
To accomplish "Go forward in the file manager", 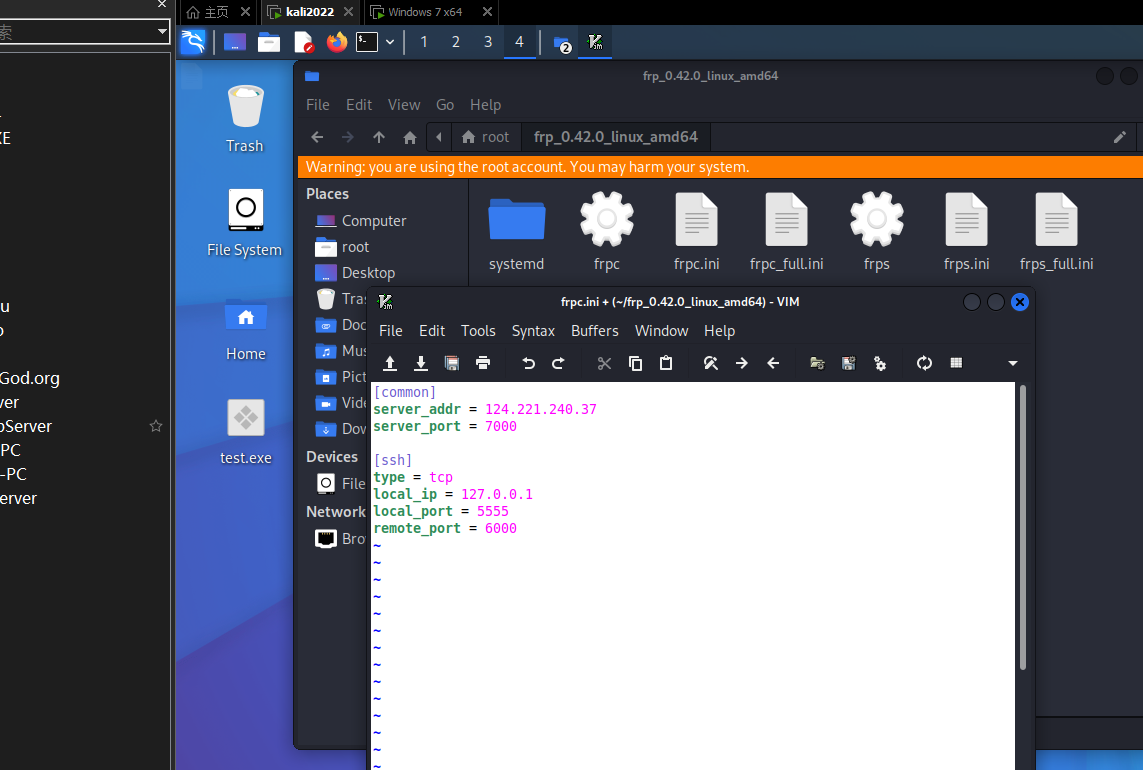I will 348,137.
